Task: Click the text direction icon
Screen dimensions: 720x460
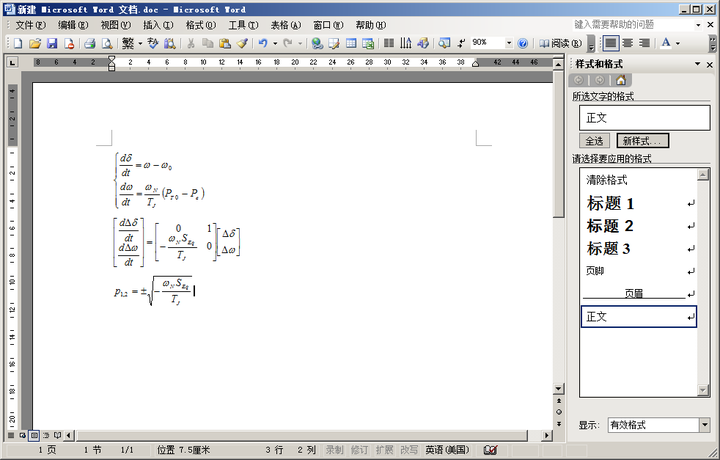Action: (x=405, y=43)
